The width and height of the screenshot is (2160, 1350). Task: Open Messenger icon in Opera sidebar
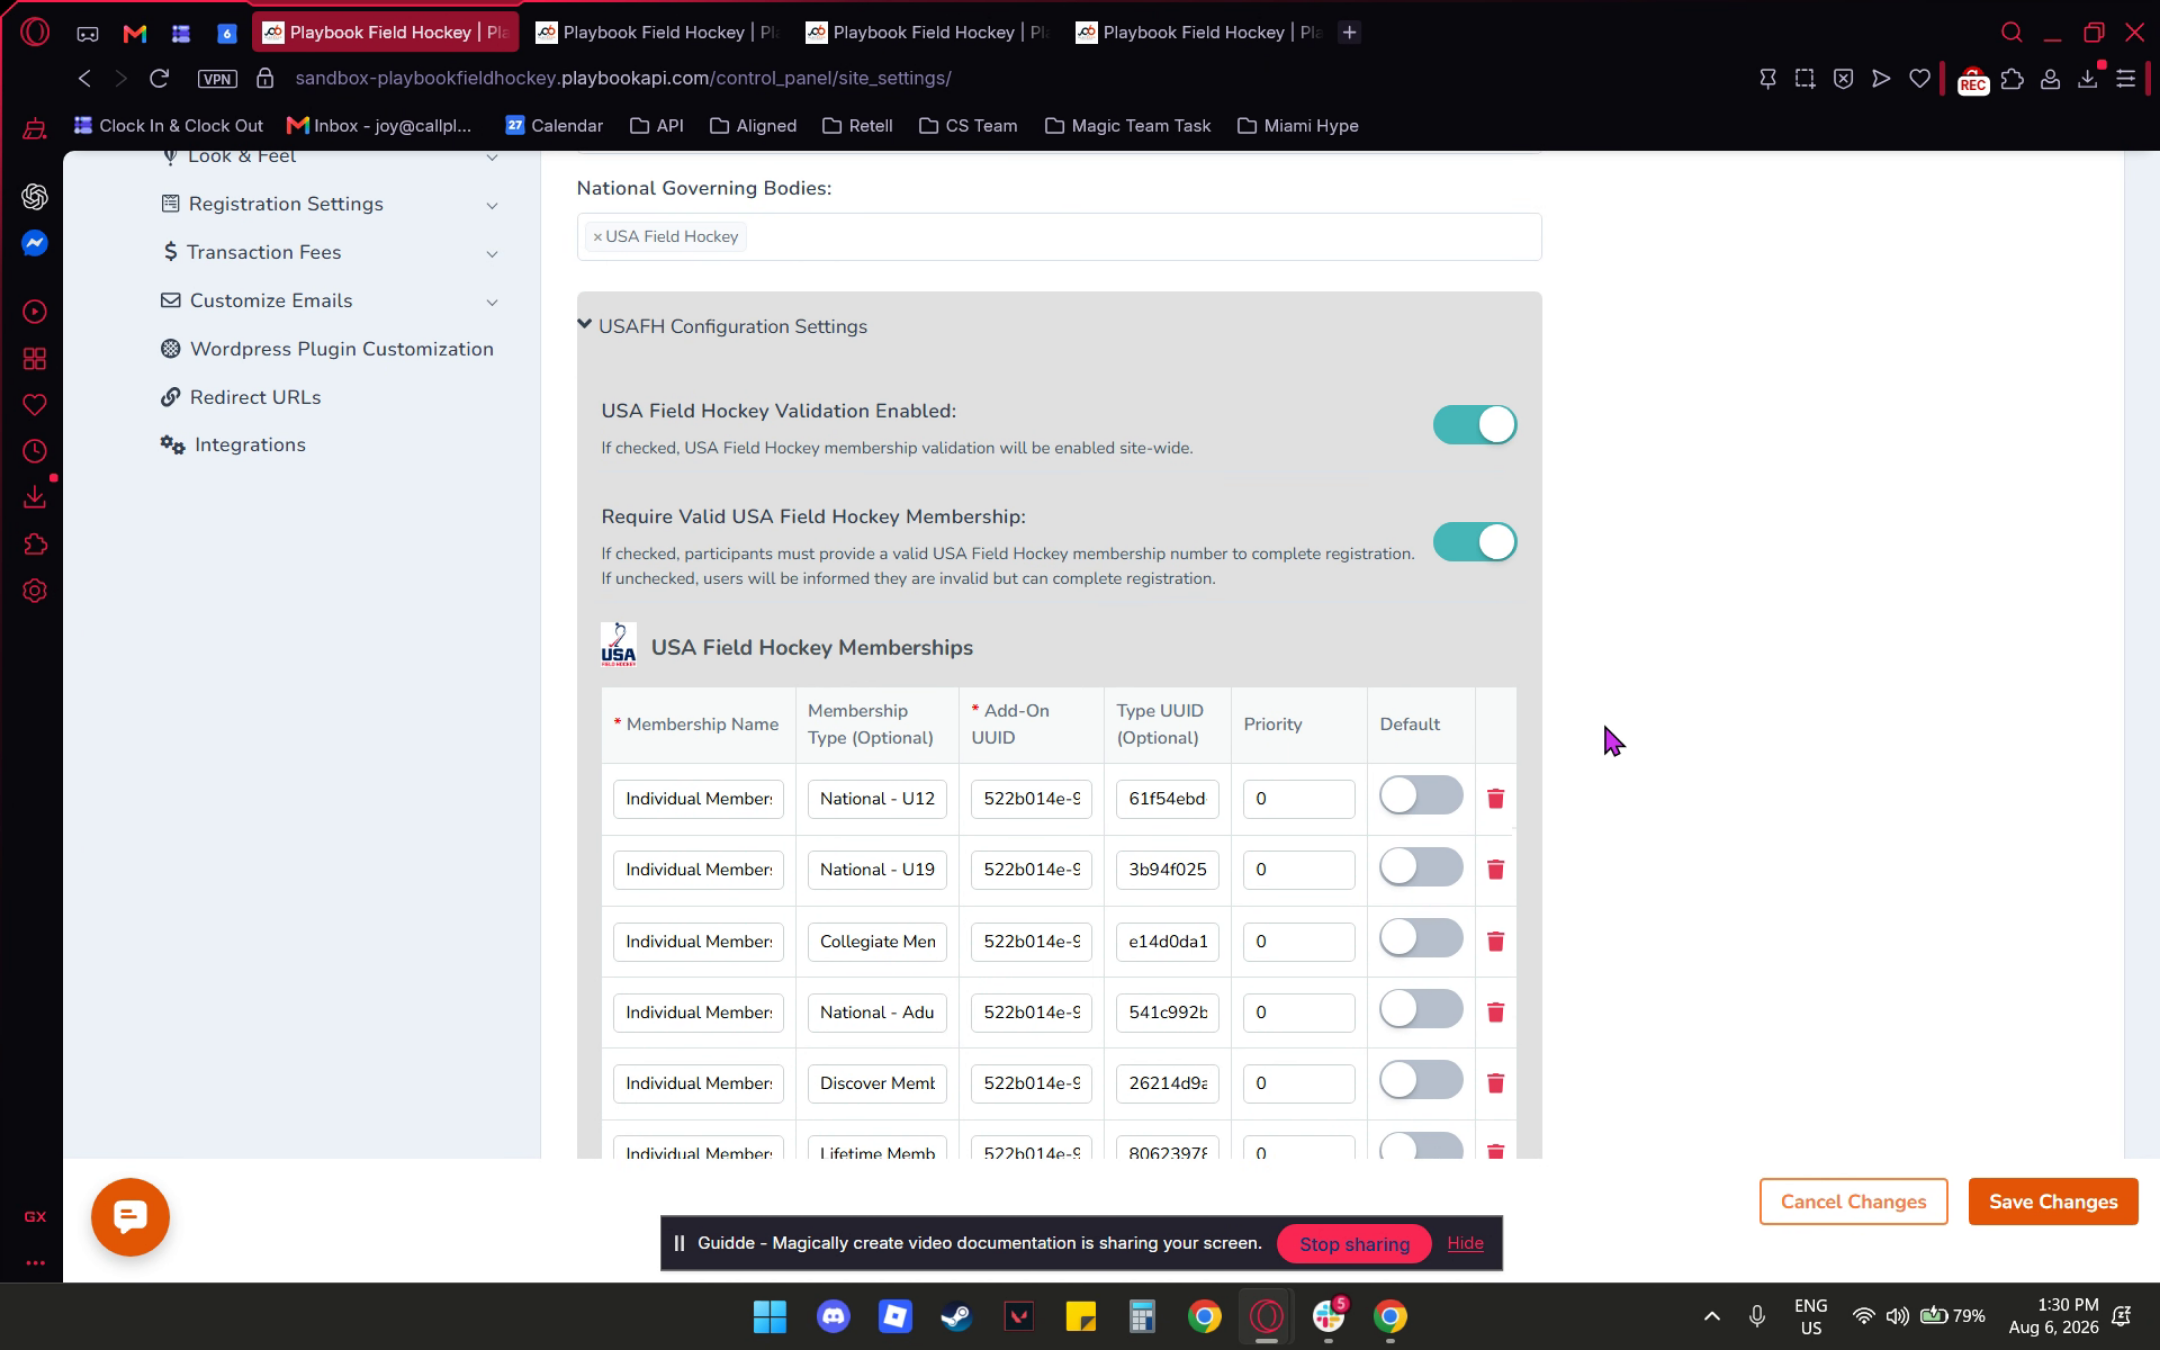tap(35, 243)
